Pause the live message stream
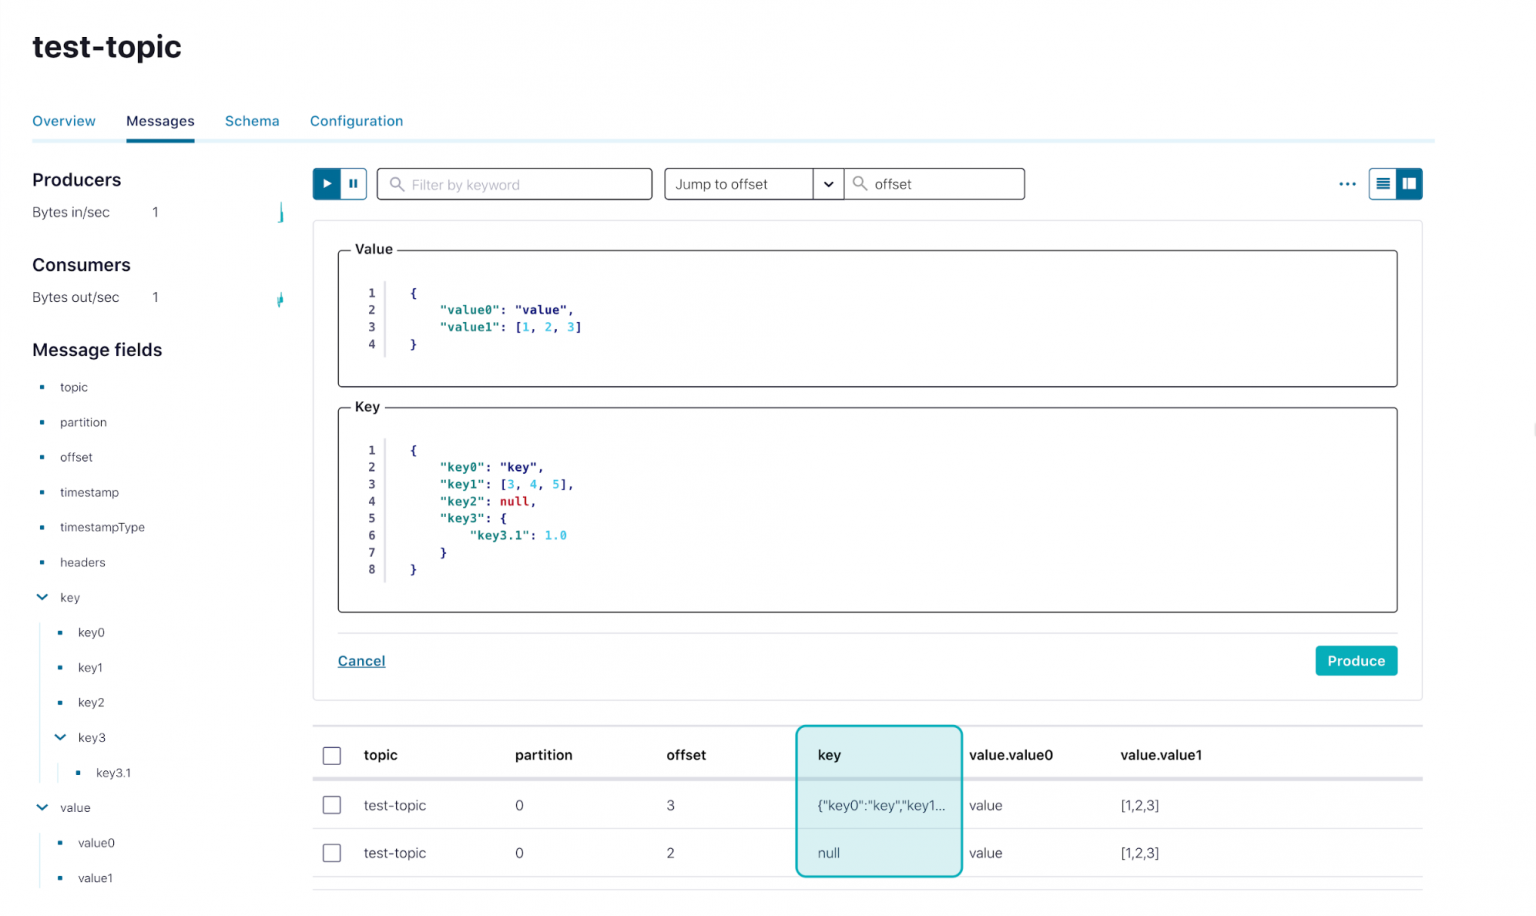The image size is (1536, 916). [353, 183]
